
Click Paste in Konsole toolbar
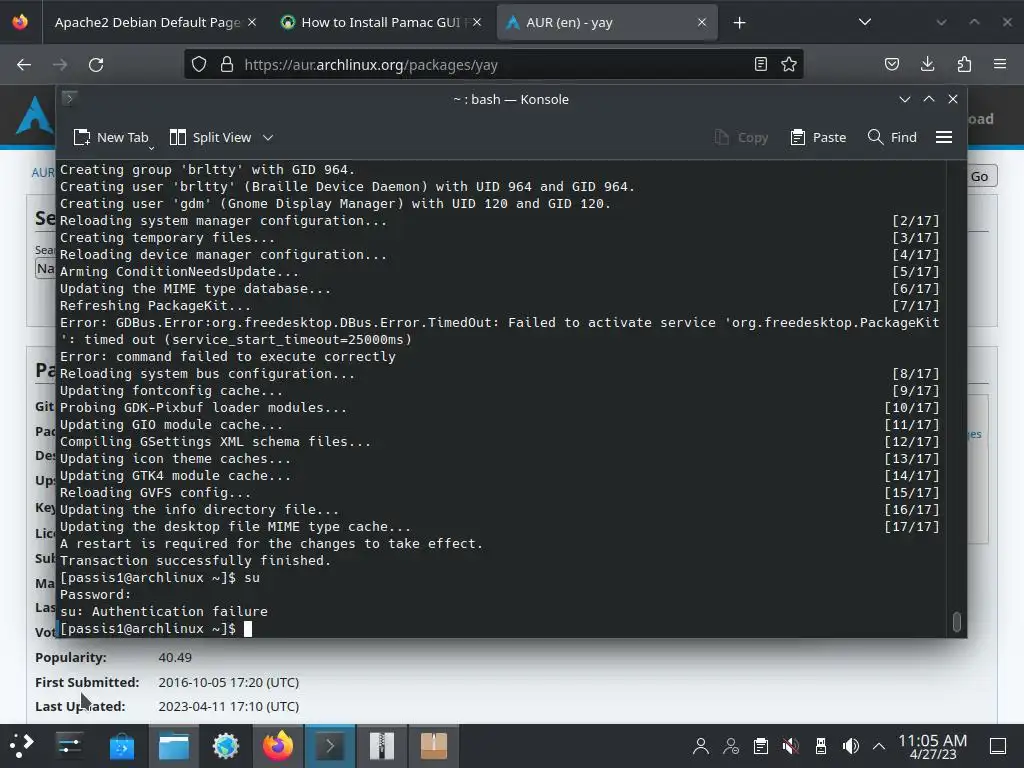pos(818,138)
